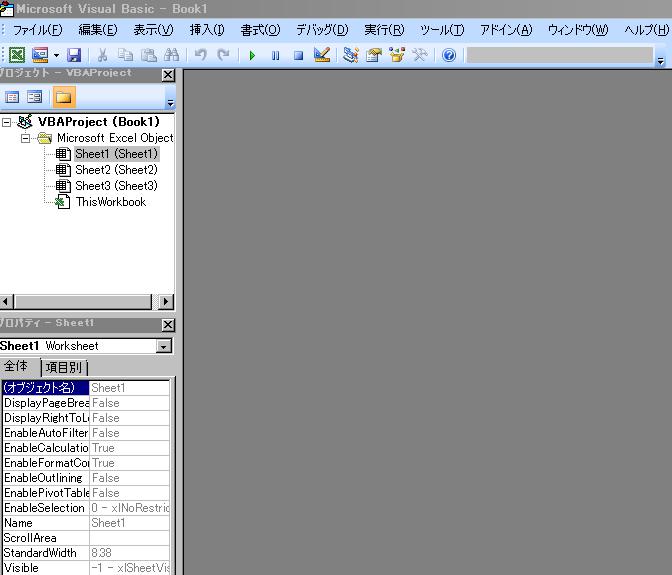Image resolution: width=672 pixels, height=575 pixels.
Task: Click Visible property xlSheetVisible value
Action: (x=129, y=568)
